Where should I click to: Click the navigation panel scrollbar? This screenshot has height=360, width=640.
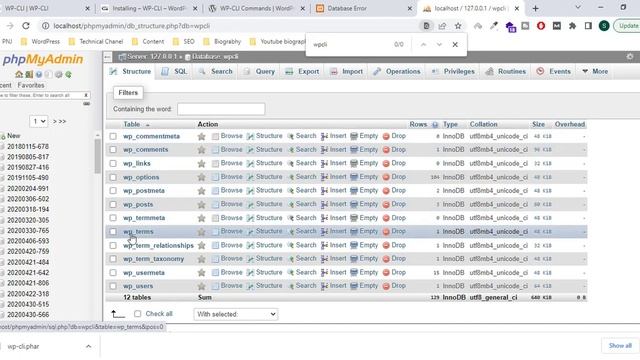[97, 156]
